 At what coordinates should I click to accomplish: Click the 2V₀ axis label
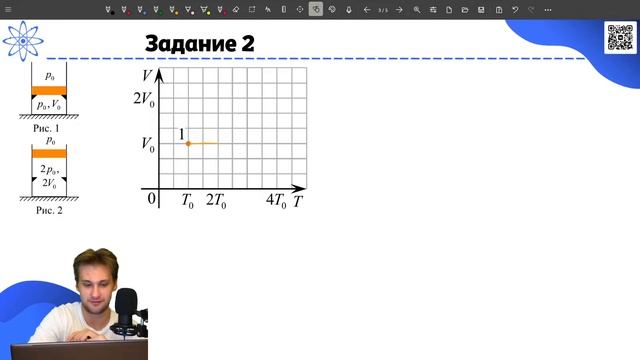click(x=144, y=99)
